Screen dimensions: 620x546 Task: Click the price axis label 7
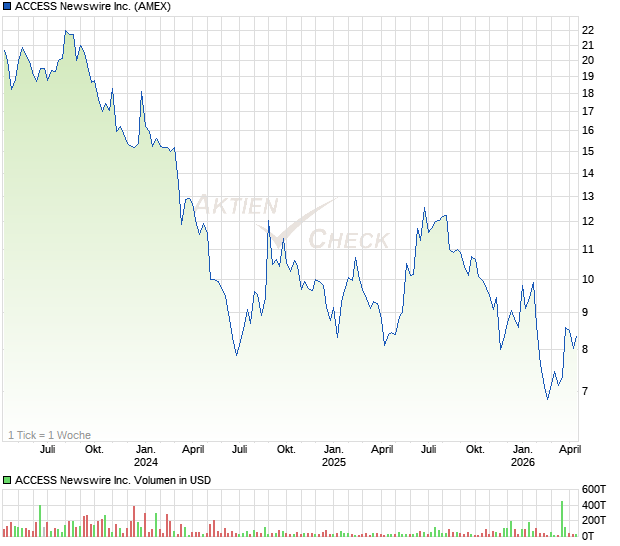585,391
